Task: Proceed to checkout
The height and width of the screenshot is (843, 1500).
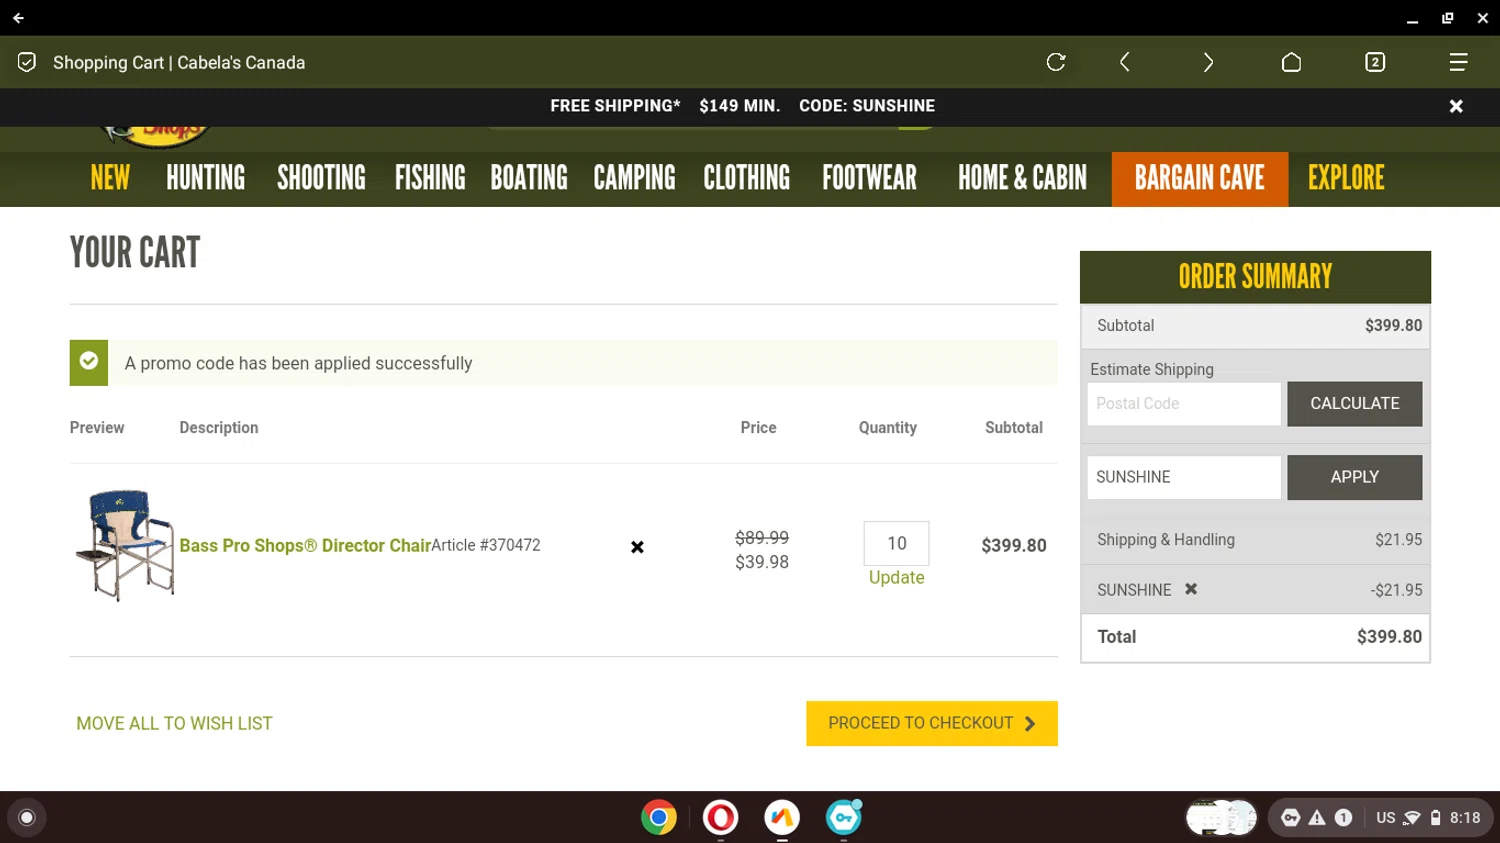Action: coord(932,723)
